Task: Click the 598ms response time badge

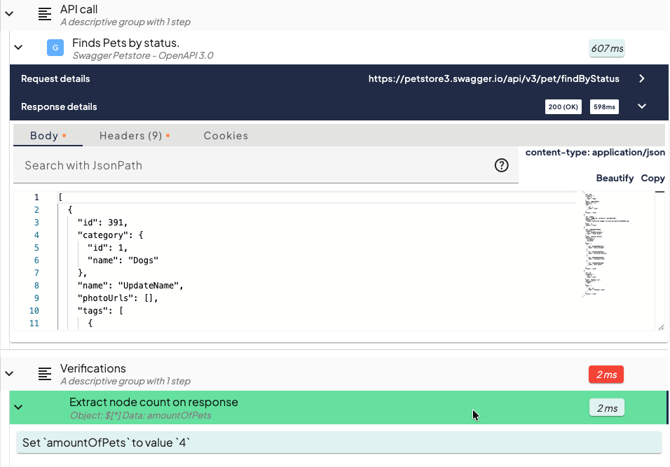Action: click(x=603, y=107)
